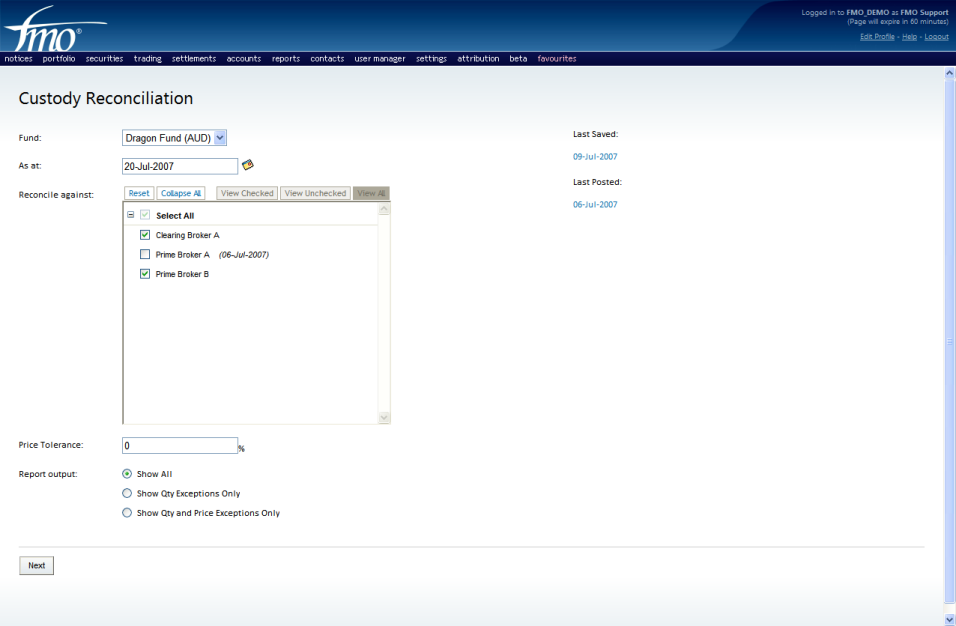Click the Reset button
This screenshot has width=956, height=626.
pyautogui.click(x=139, y=193)
